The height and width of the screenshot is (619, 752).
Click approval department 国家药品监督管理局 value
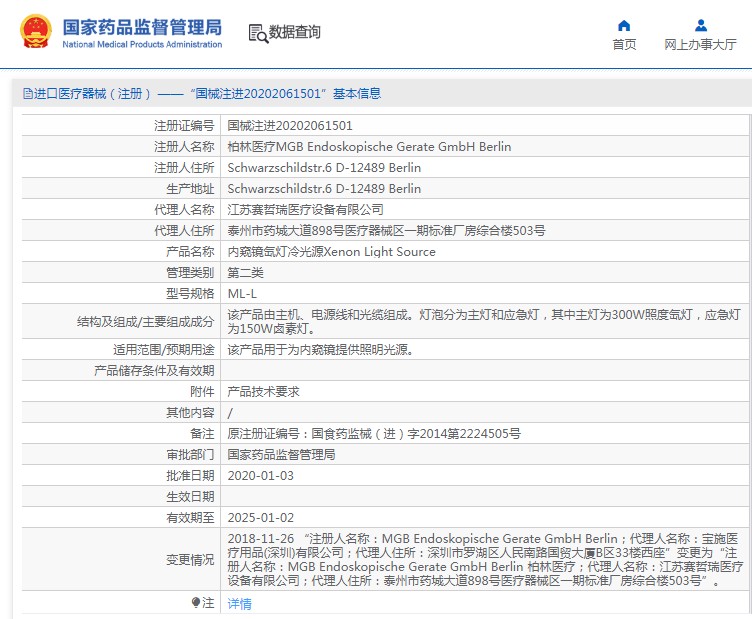(282, 455)
